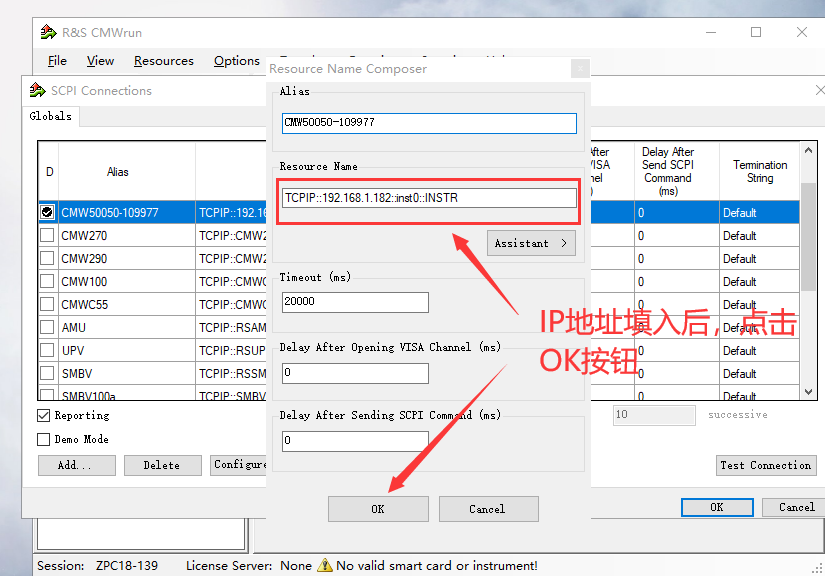Screen dimensions: 825x581
Task: Click the R&S CMWrun app icon in title bar
Action: [48, 32]
